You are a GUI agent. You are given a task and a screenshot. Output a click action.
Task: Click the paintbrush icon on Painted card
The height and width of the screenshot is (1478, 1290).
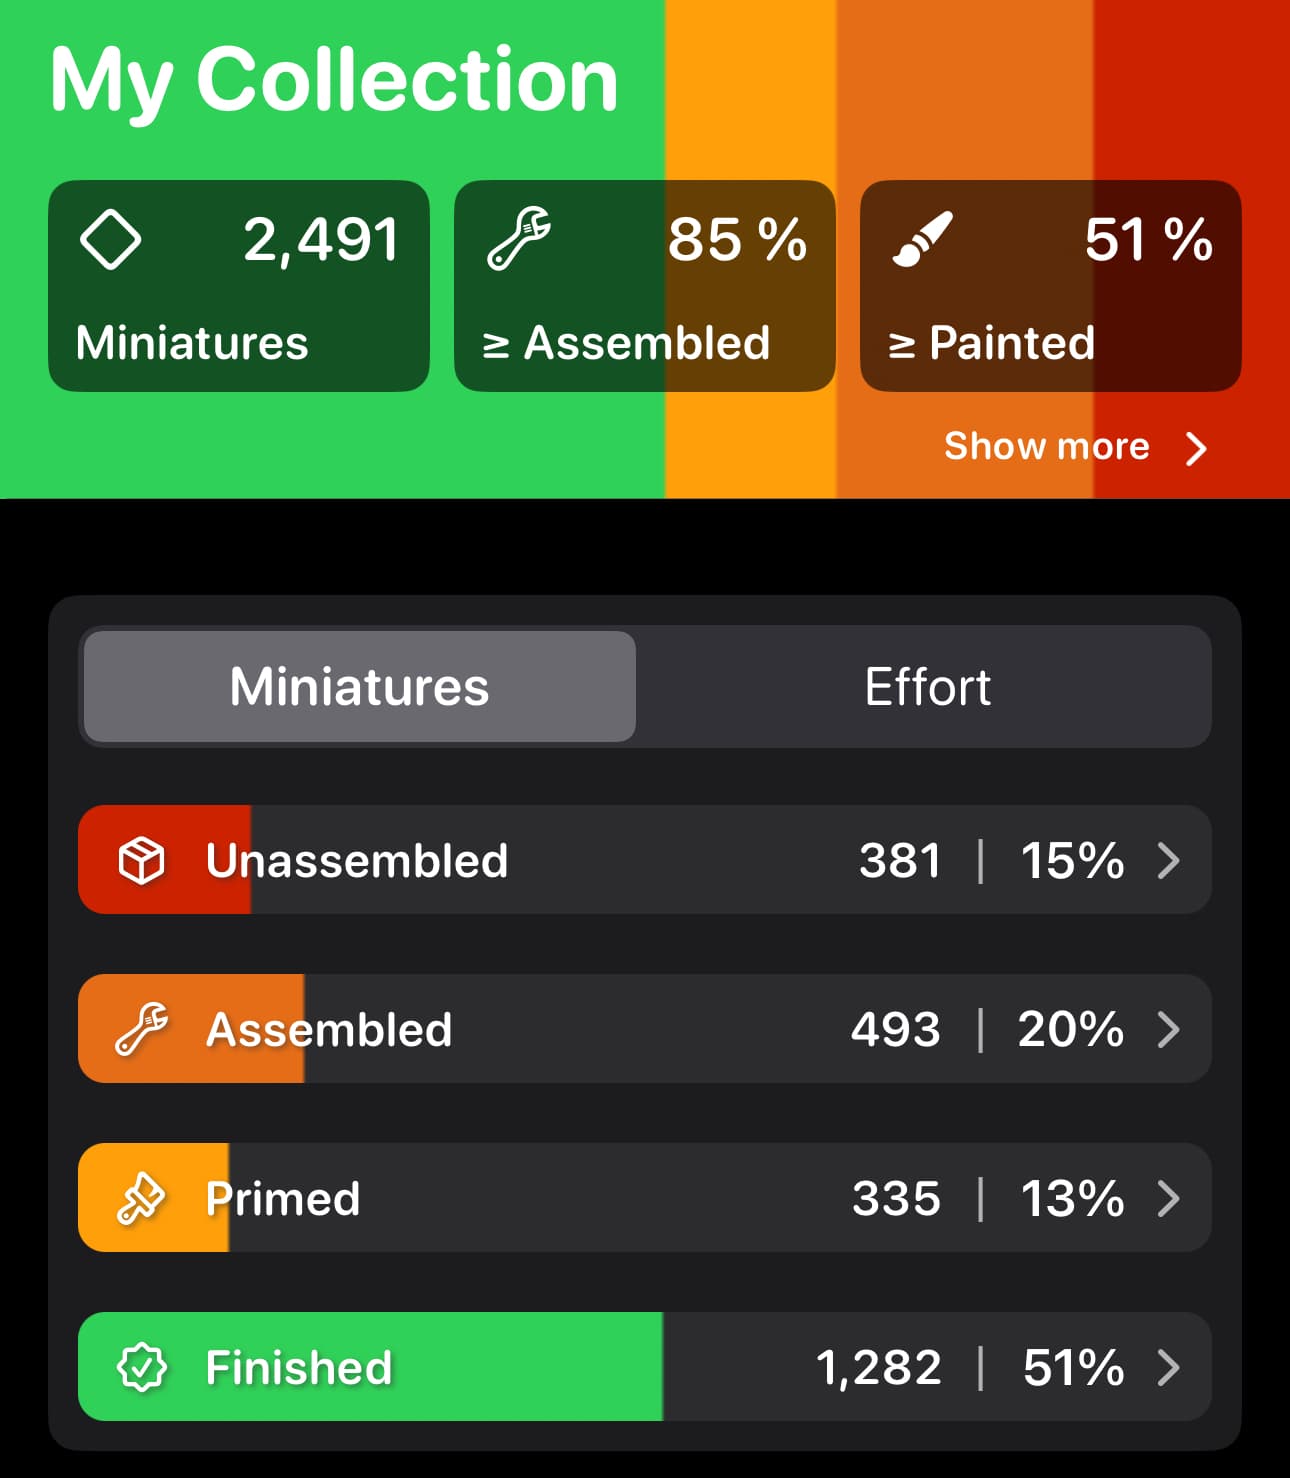922,240
